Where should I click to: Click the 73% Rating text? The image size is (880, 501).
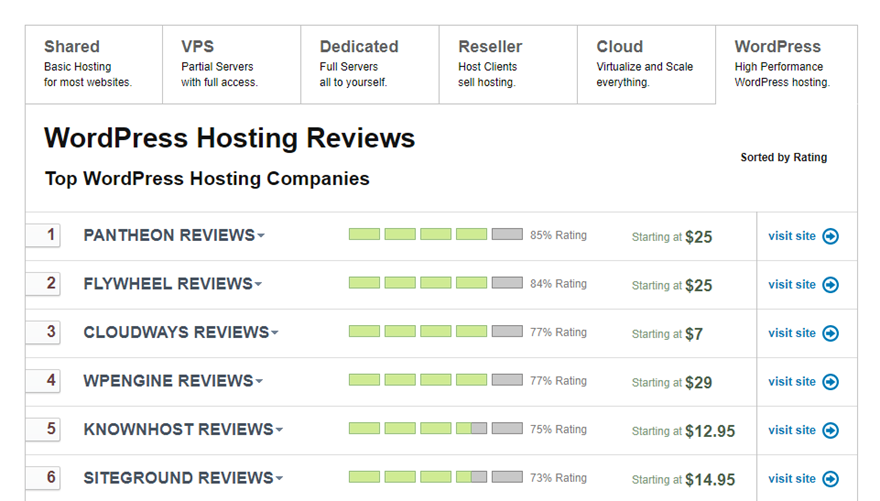click(x=558, y=478)
